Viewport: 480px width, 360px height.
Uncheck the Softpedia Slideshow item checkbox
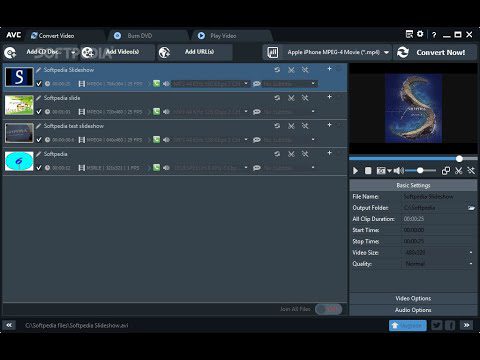pyautogui.click(x=39, y=84)
